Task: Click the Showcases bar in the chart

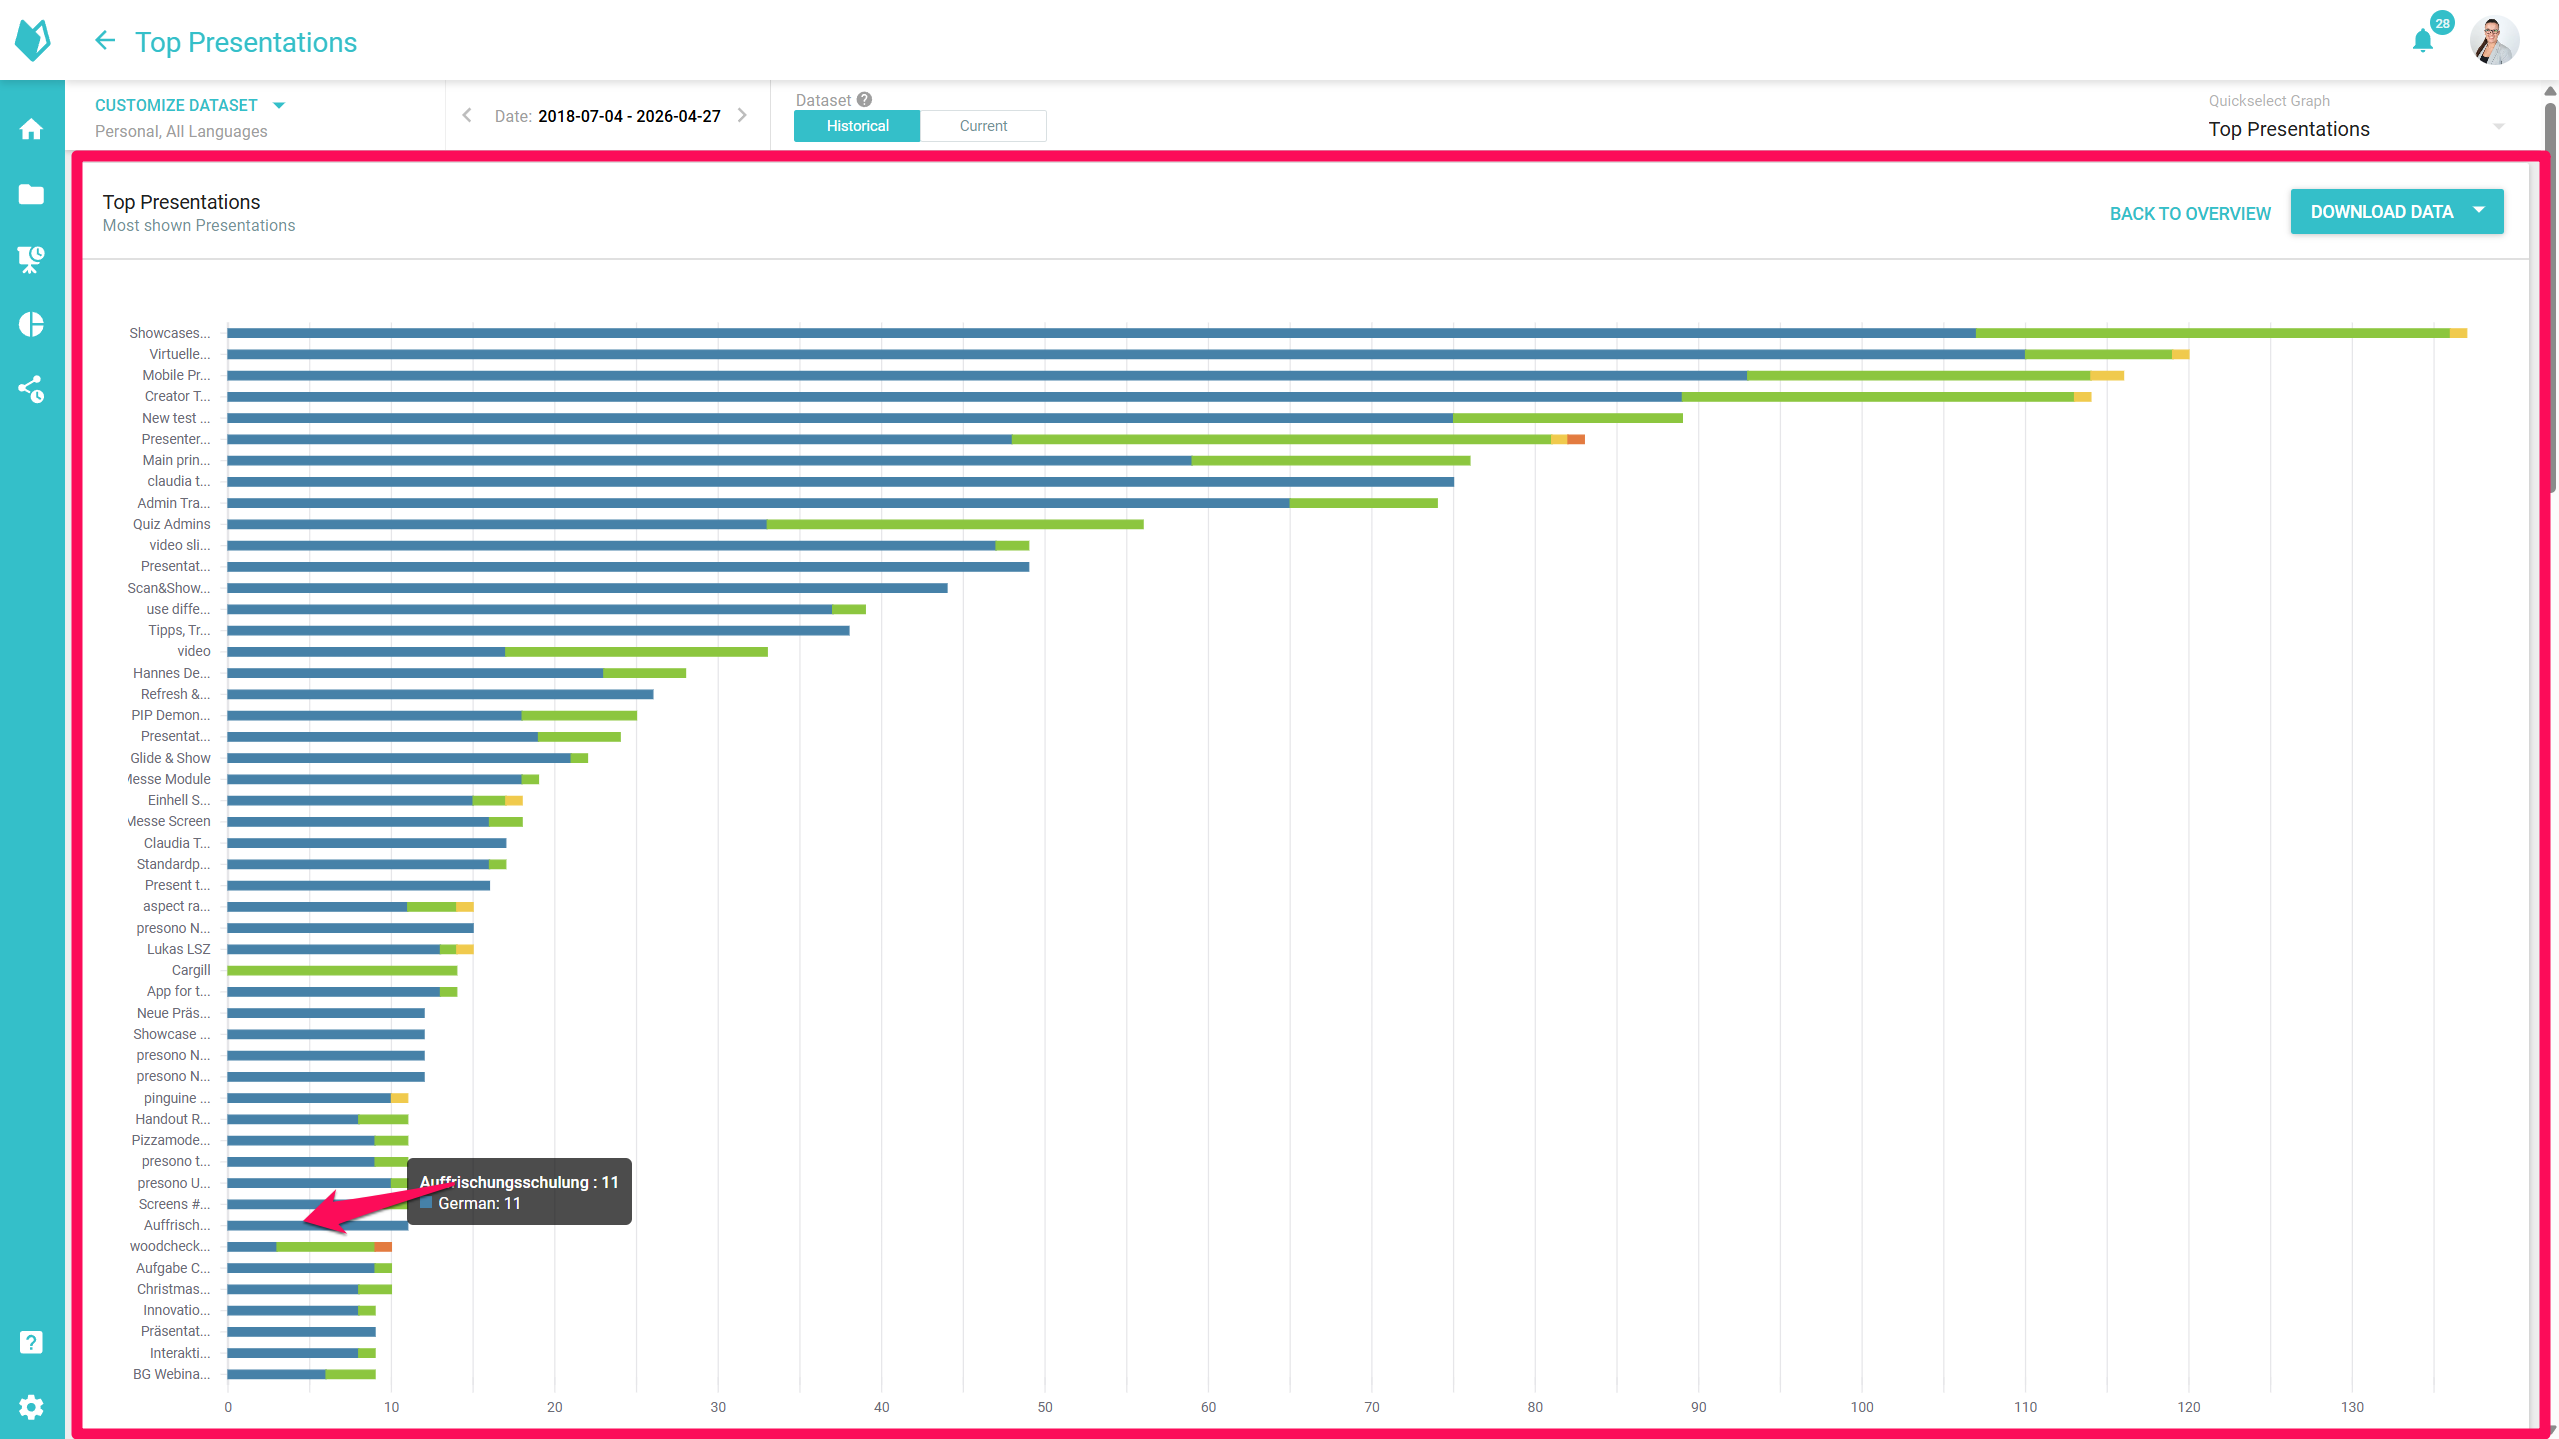Action: click(x=1346, y=333)
